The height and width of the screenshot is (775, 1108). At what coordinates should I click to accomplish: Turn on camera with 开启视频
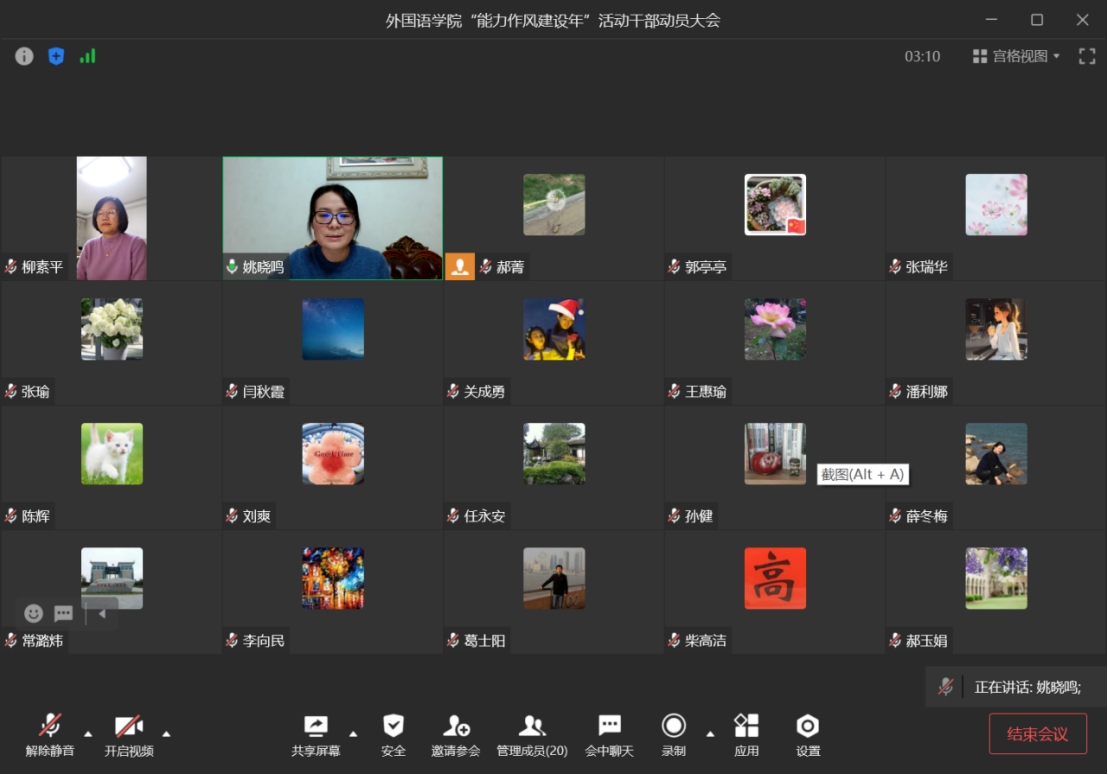(129, 733)
